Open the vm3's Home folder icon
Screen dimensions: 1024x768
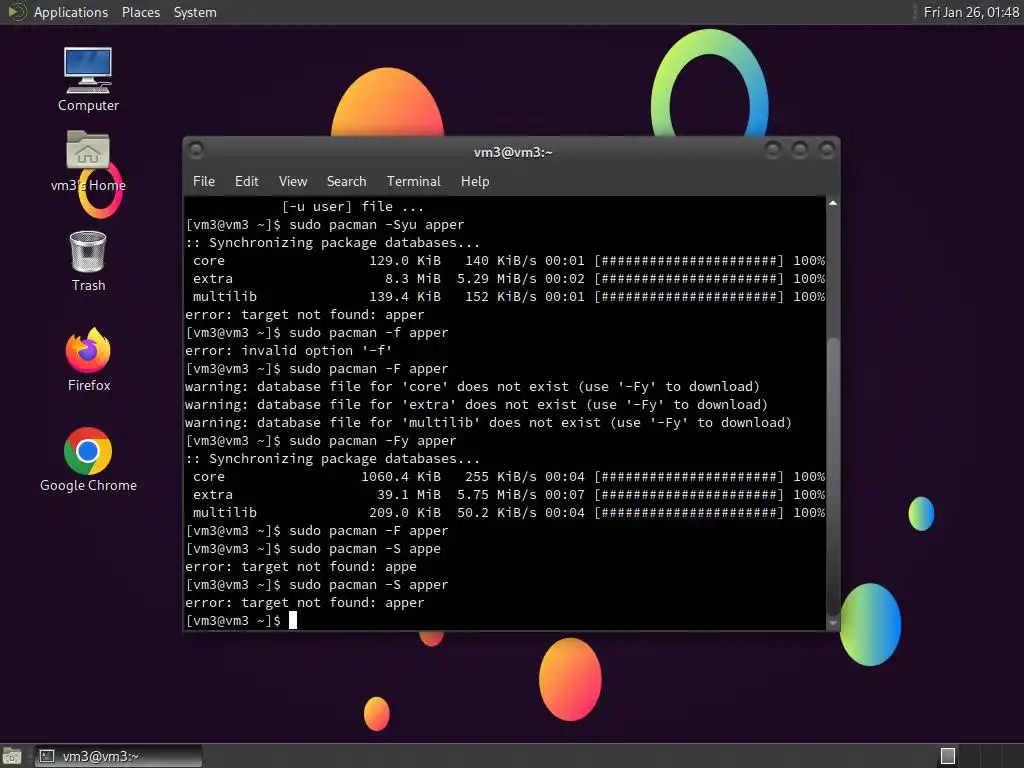click(x=88, y=161)
